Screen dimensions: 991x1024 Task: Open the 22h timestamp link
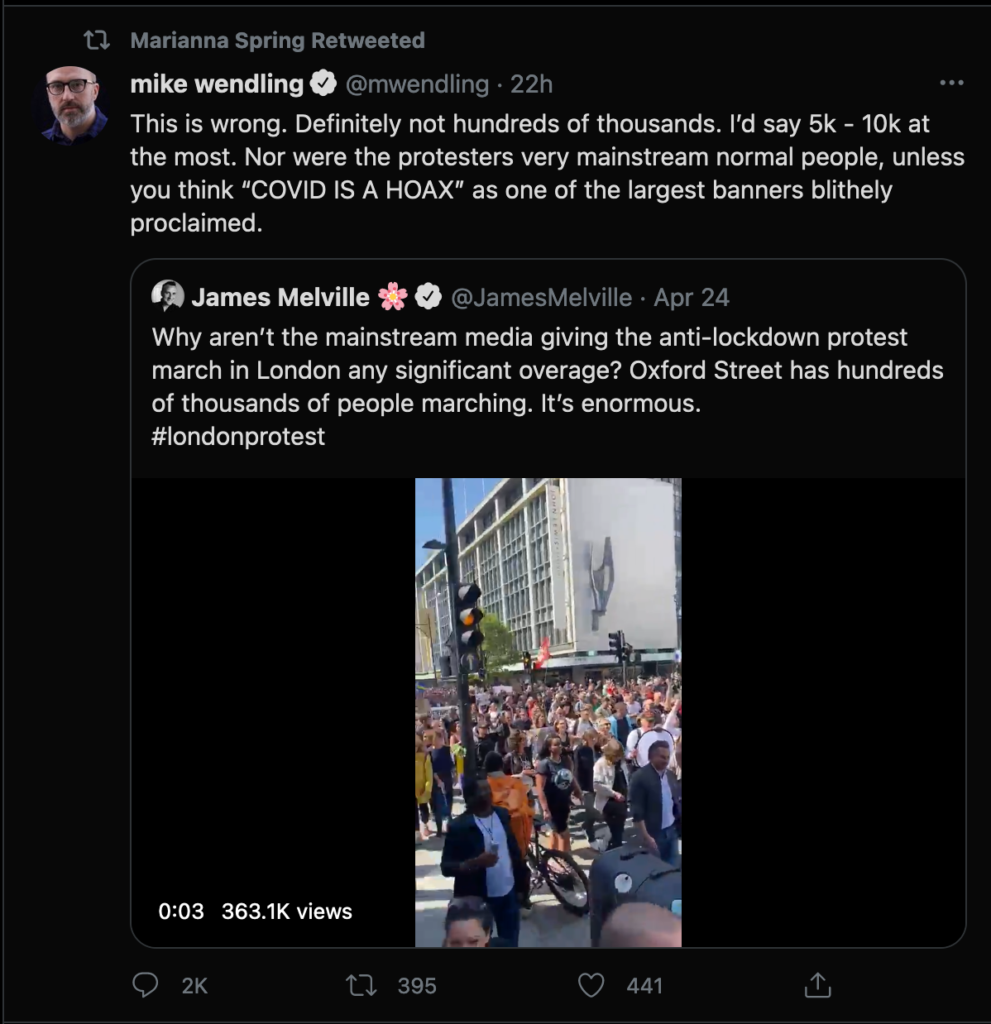[531, 84]
